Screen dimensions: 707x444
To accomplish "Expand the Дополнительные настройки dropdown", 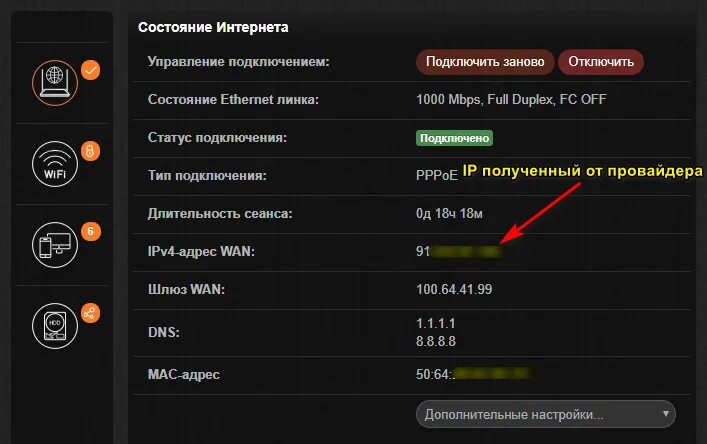I will 546,414.
